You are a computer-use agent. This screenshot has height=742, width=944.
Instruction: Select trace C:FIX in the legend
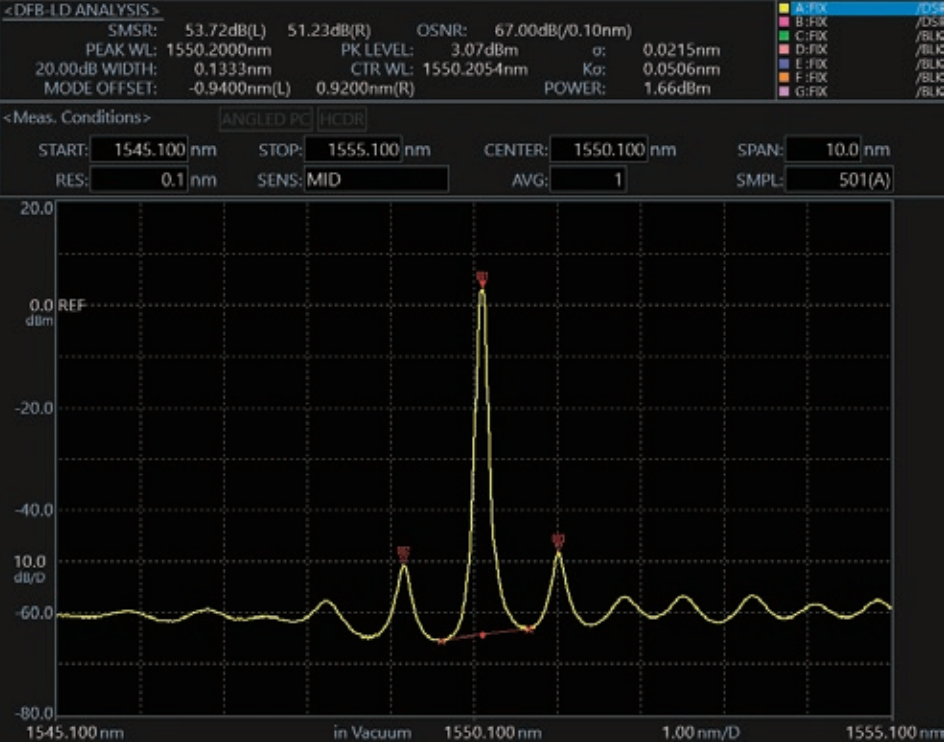810,36
